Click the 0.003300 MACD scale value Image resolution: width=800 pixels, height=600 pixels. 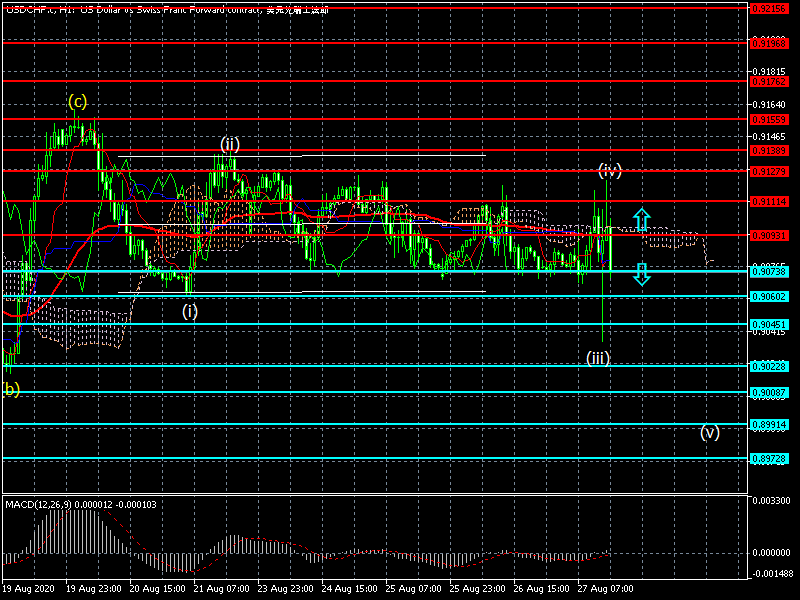(x=773, y=499)
